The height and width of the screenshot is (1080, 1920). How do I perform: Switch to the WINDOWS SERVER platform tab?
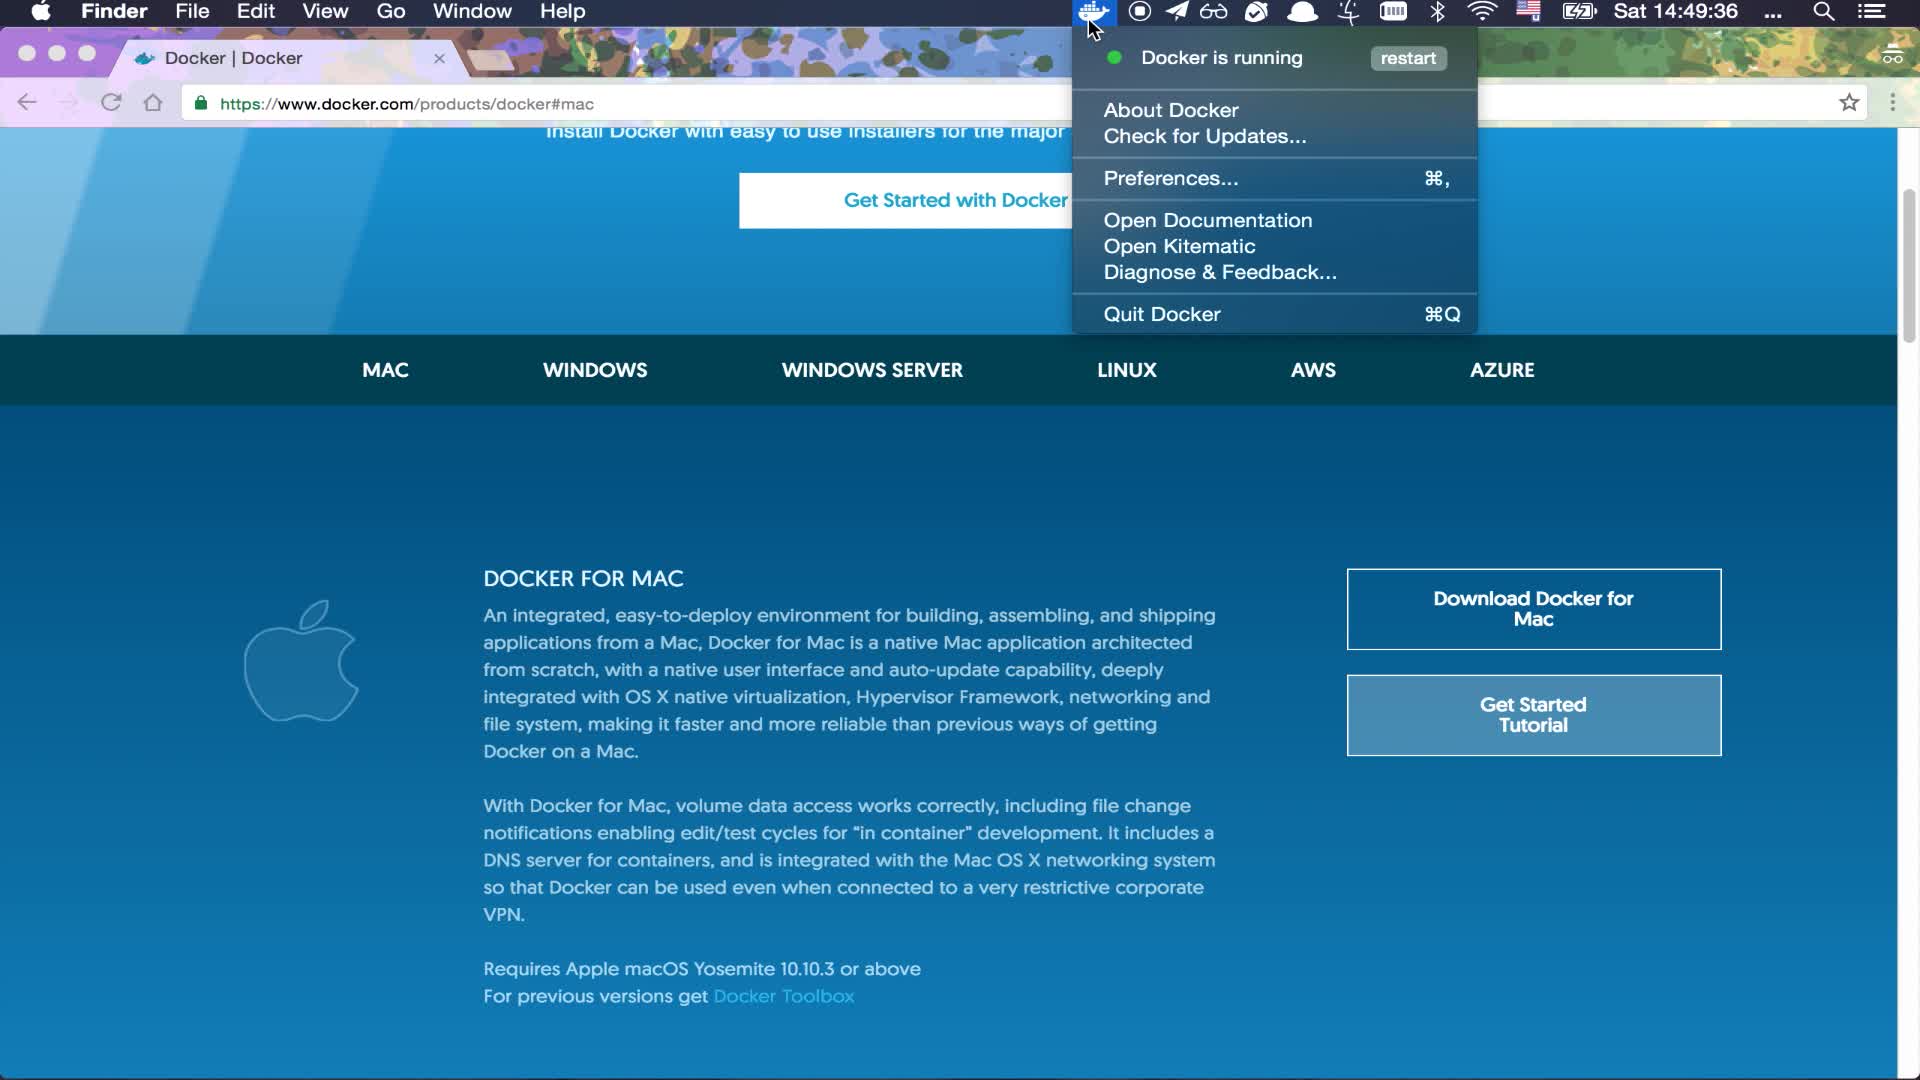pos(871,370)
